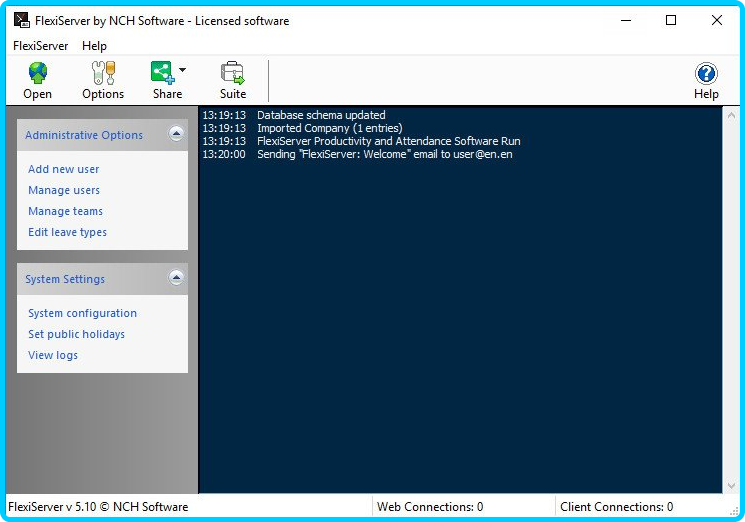The image size is (745, 522).
Task: Click Set public holidays link
Action: click(x=76, y=334)
